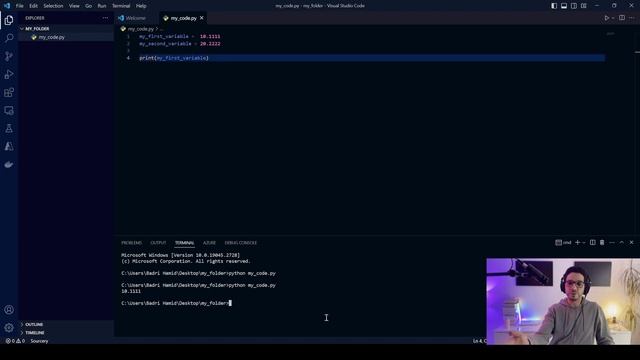Open terminal panel Views and More Actions
Image resolution: width=640 pixels, height=360 pixels.
(x=612, y=242)
